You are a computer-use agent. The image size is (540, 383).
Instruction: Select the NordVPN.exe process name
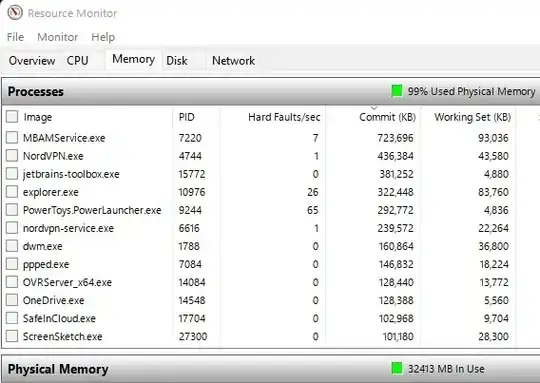pos(53,156)
